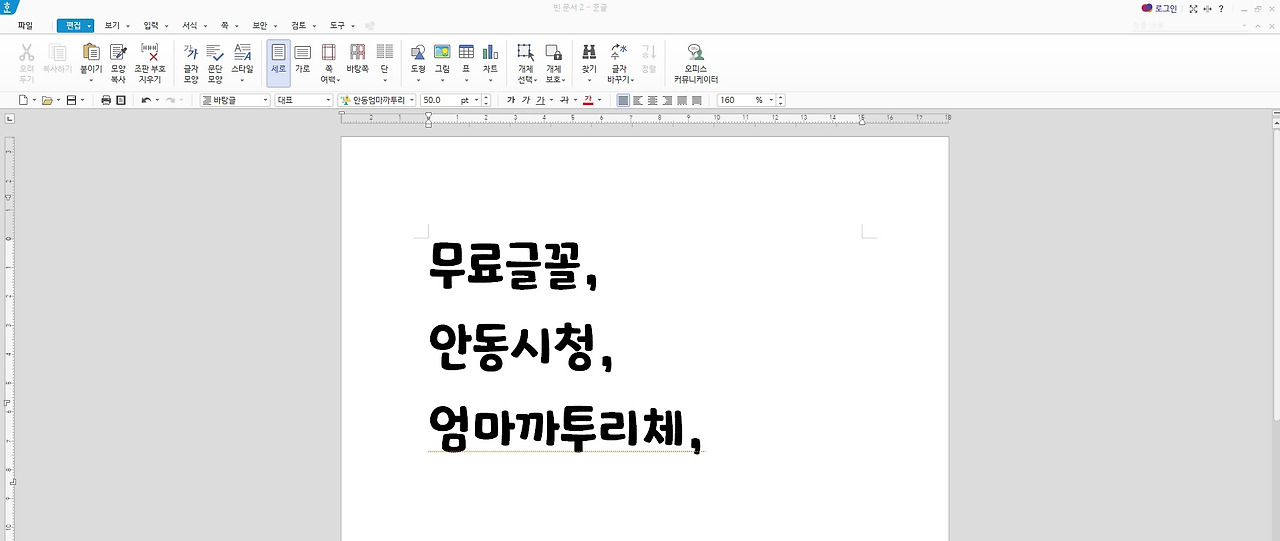Click the Hangul app logo icon
Screen dimensions: 1280x541
click(6, 8)
